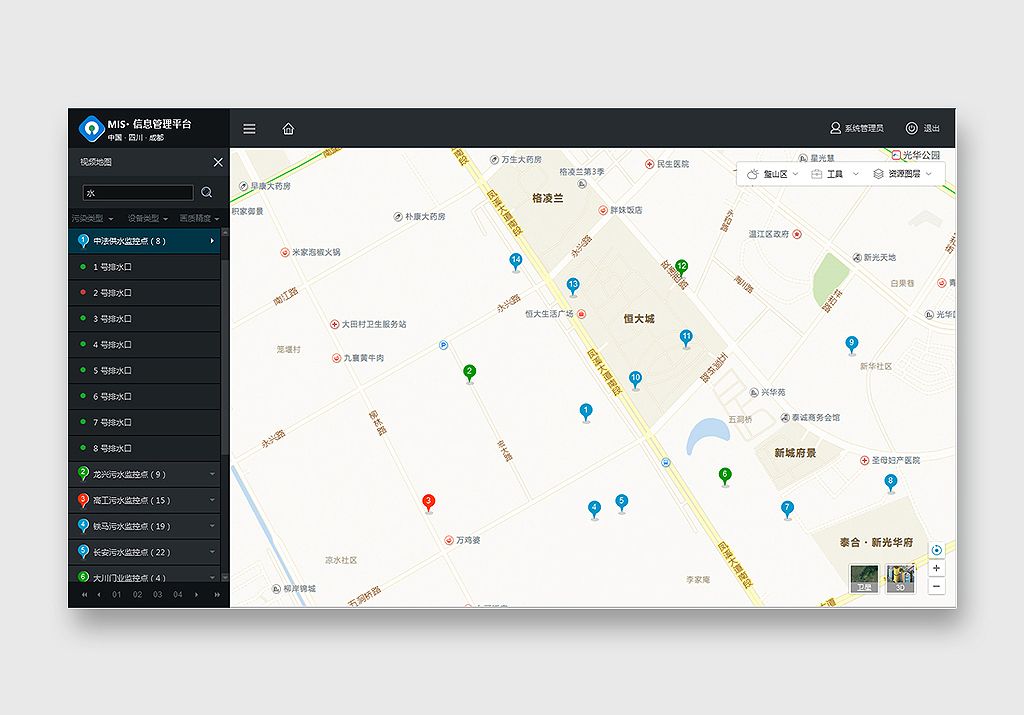Select 2 号排水口 with red status
1024x715 pixels.
(x=144, y=293)
